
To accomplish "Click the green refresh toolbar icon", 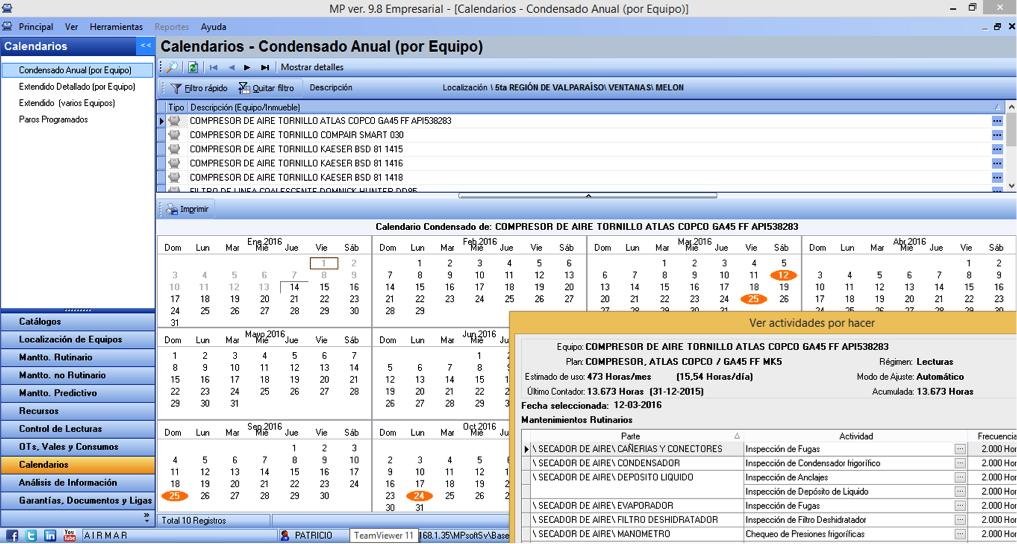I will [x=193, y=67].
